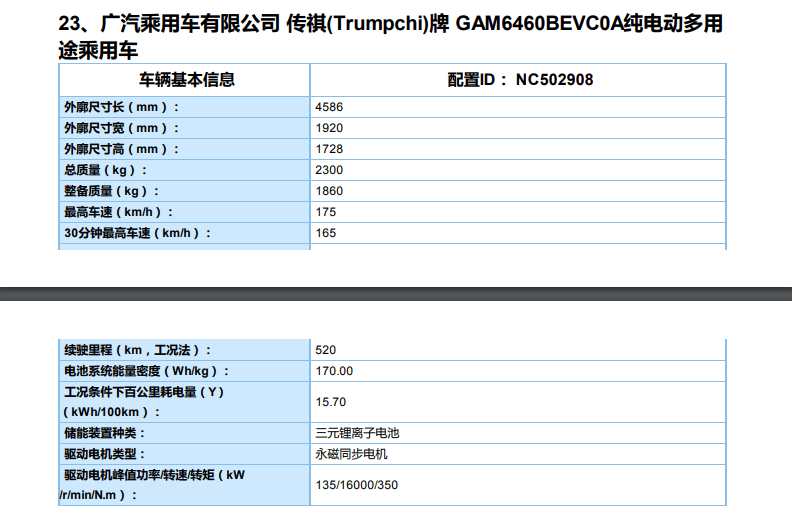Select the 外廓尺寸高 (mm) label
The height and width of the screenshot is (518, 792).
pos(121,149)
